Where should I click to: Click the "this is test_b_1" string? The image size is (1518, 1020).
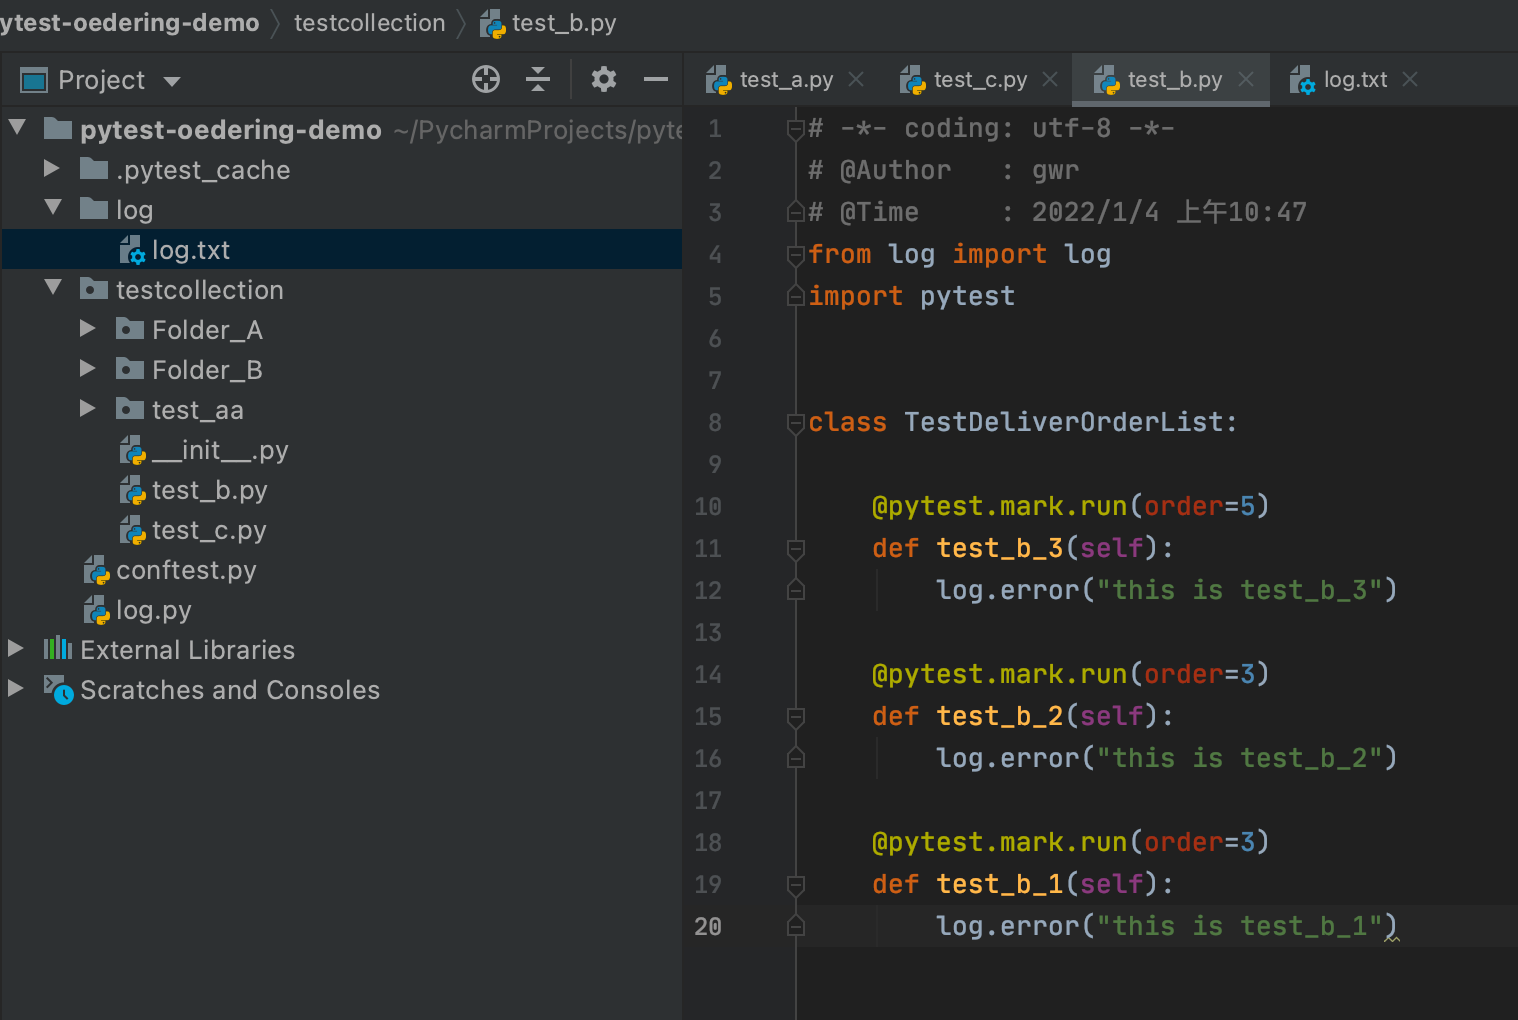coord(1240,926)
